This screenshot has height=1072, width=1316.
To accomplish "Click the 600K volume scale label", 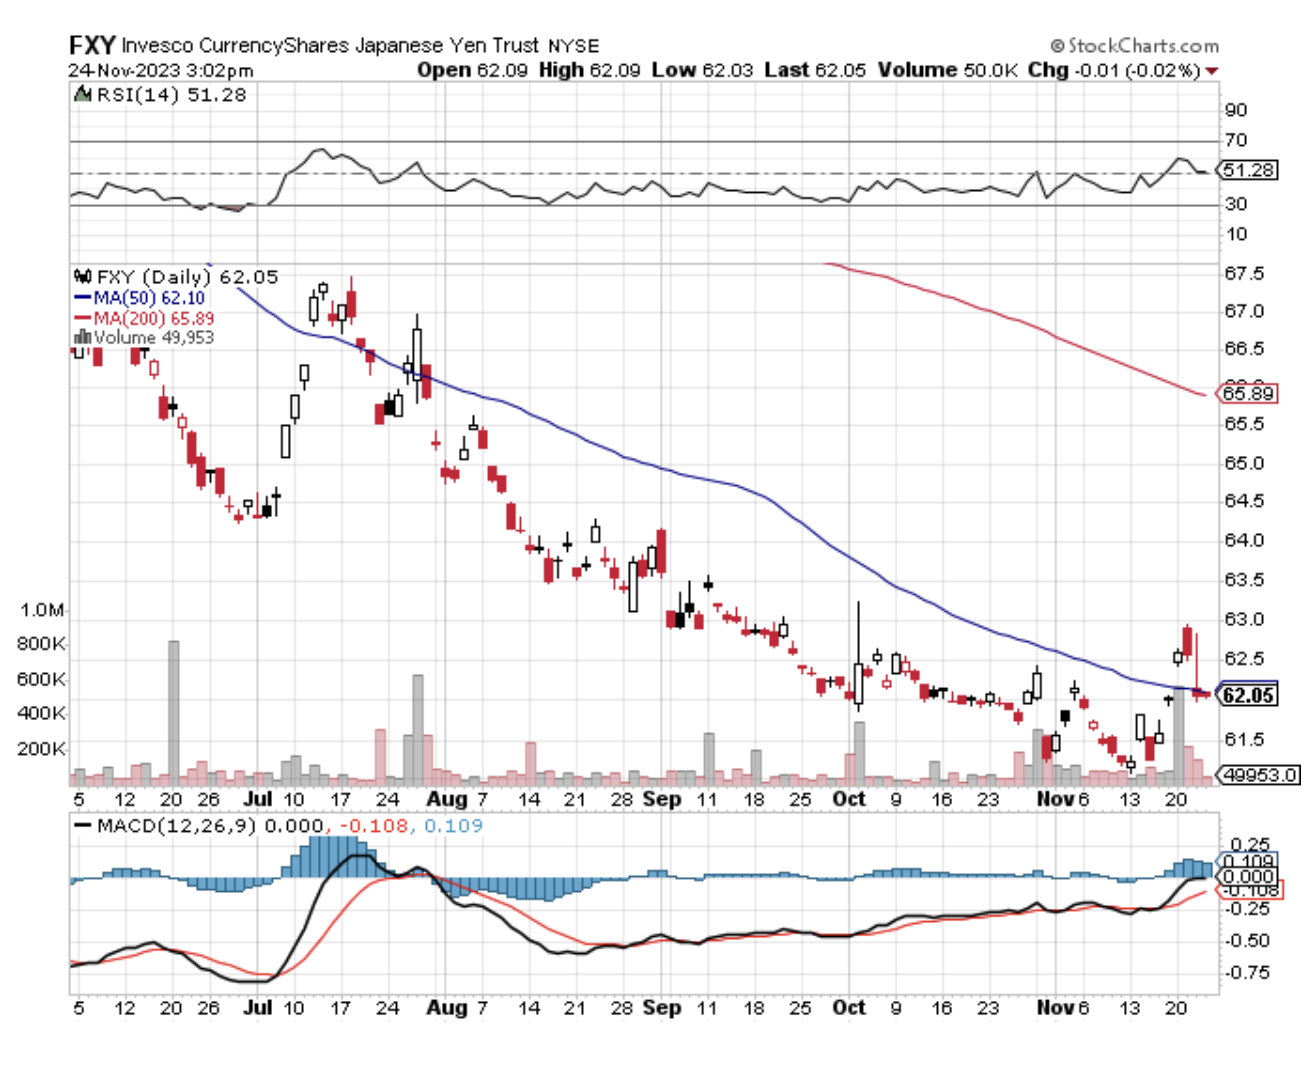I will pos(42,679).
